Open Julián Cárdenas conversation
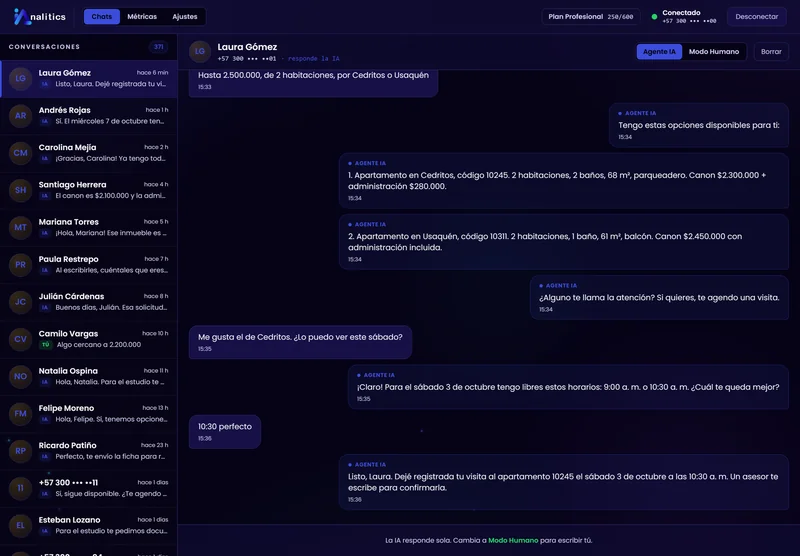 tap(89, 302)
